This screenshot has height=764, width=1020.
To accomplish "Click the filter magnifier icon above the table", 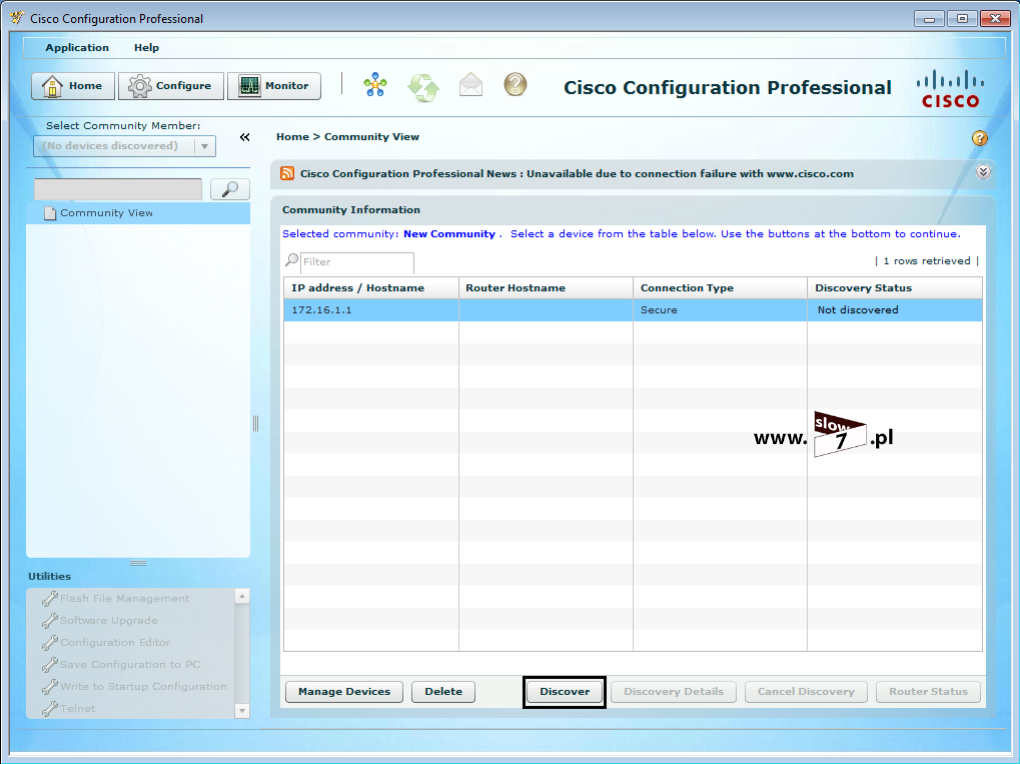I will pos(291,260).
